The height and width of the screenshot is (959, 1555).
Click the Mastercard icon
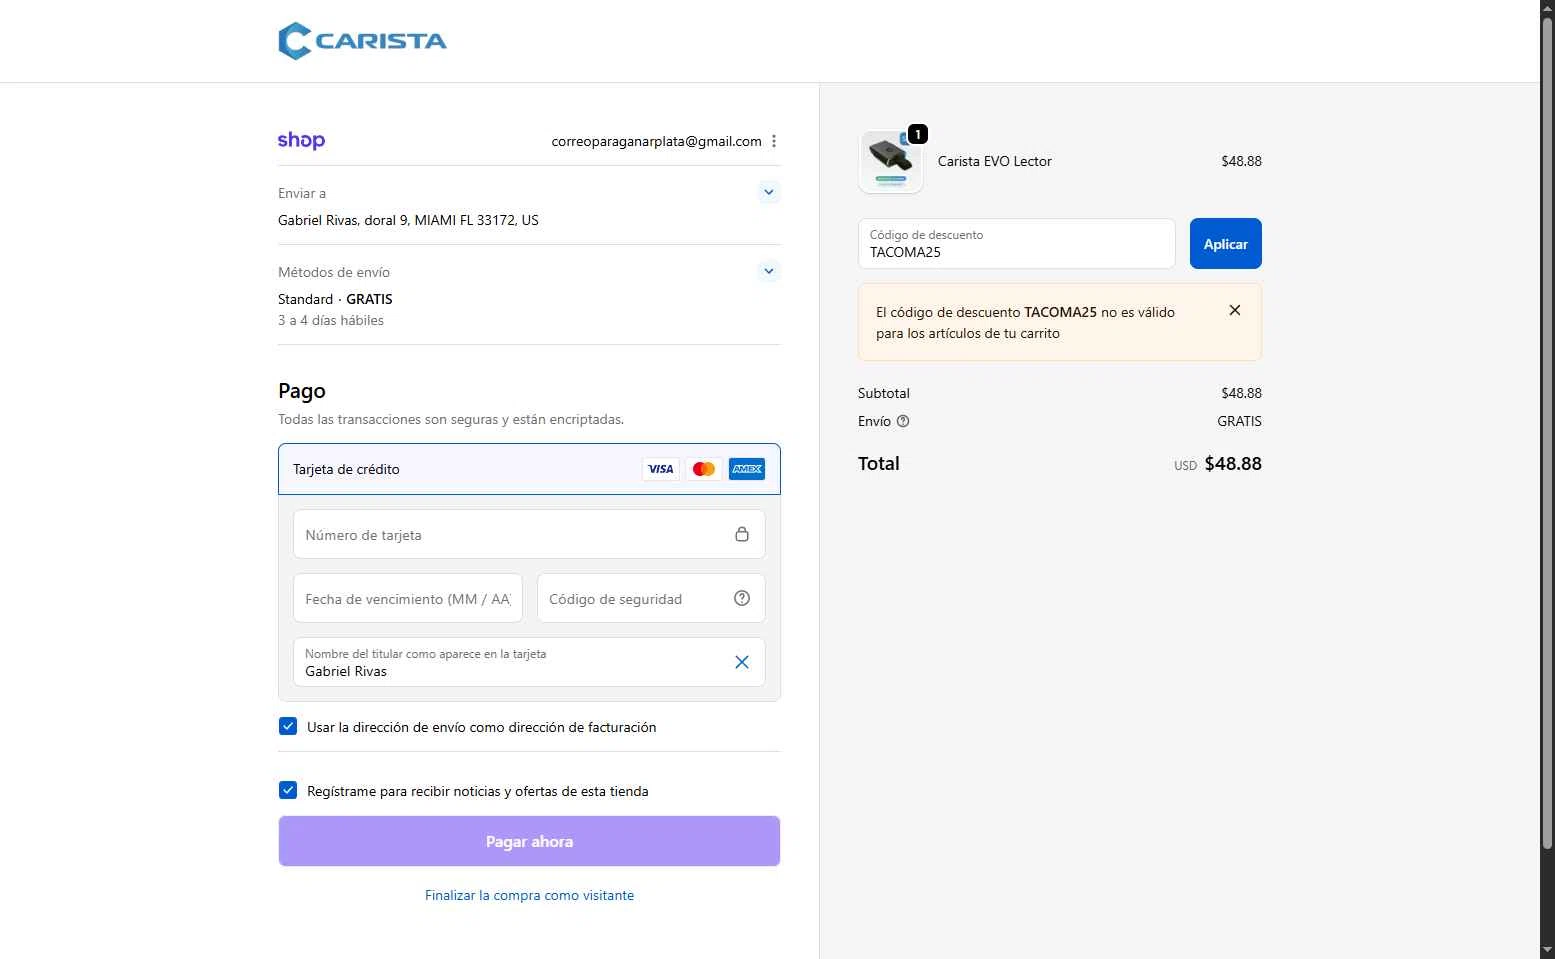tap(704, 469)
